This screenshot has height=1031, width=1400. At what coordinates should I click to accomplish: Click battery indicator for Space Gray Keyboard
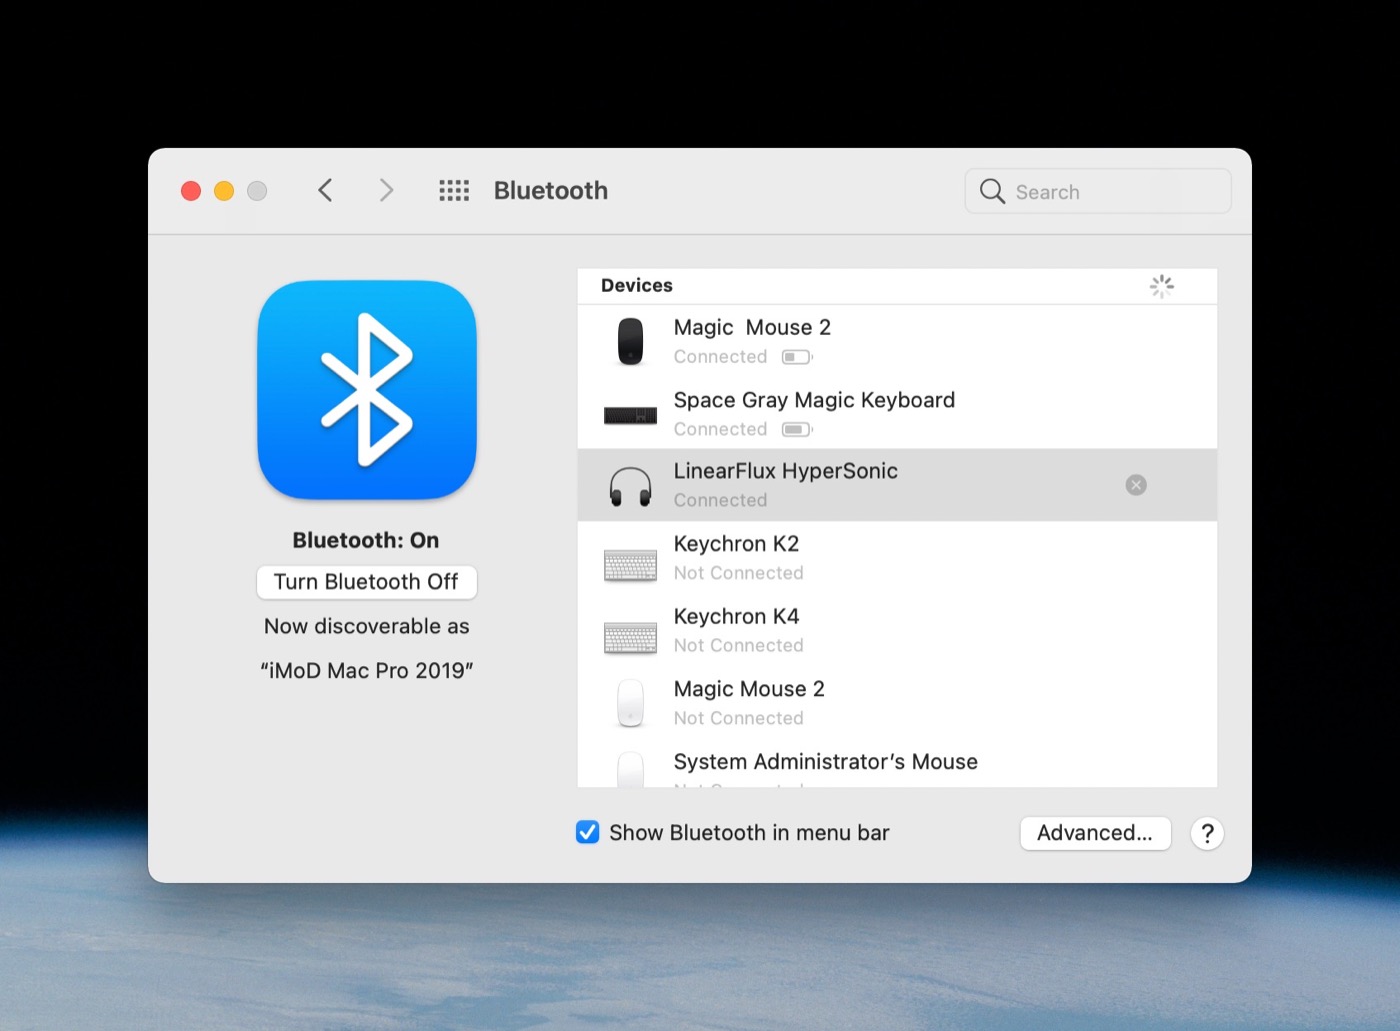pos(797,430)
